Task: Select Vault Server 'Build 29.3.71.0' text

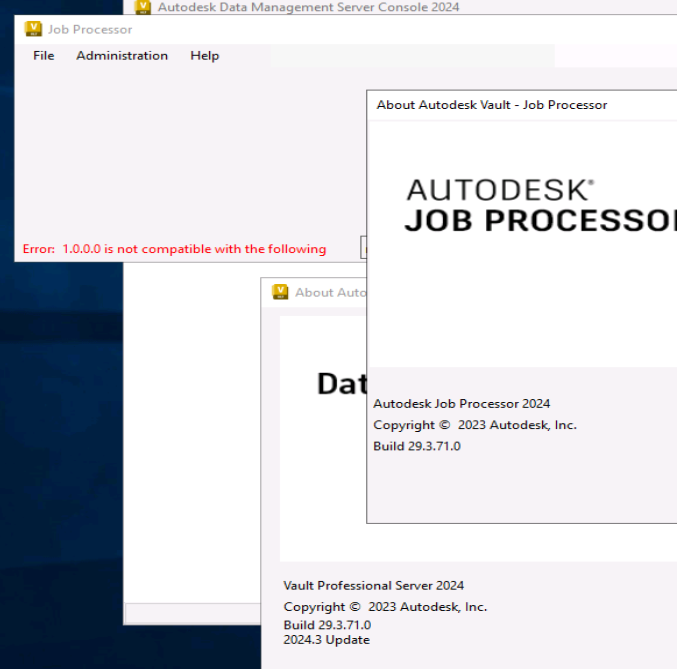Action: (327, 625)
